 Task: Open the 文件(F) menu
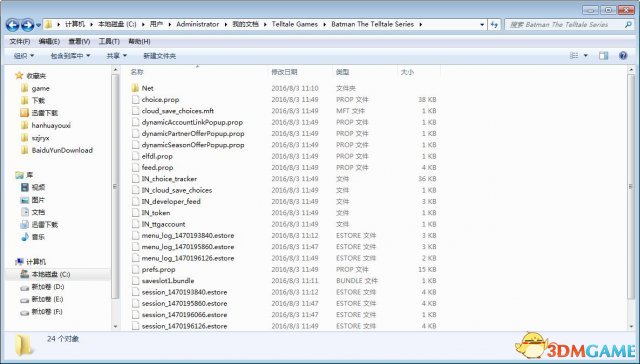20,41
